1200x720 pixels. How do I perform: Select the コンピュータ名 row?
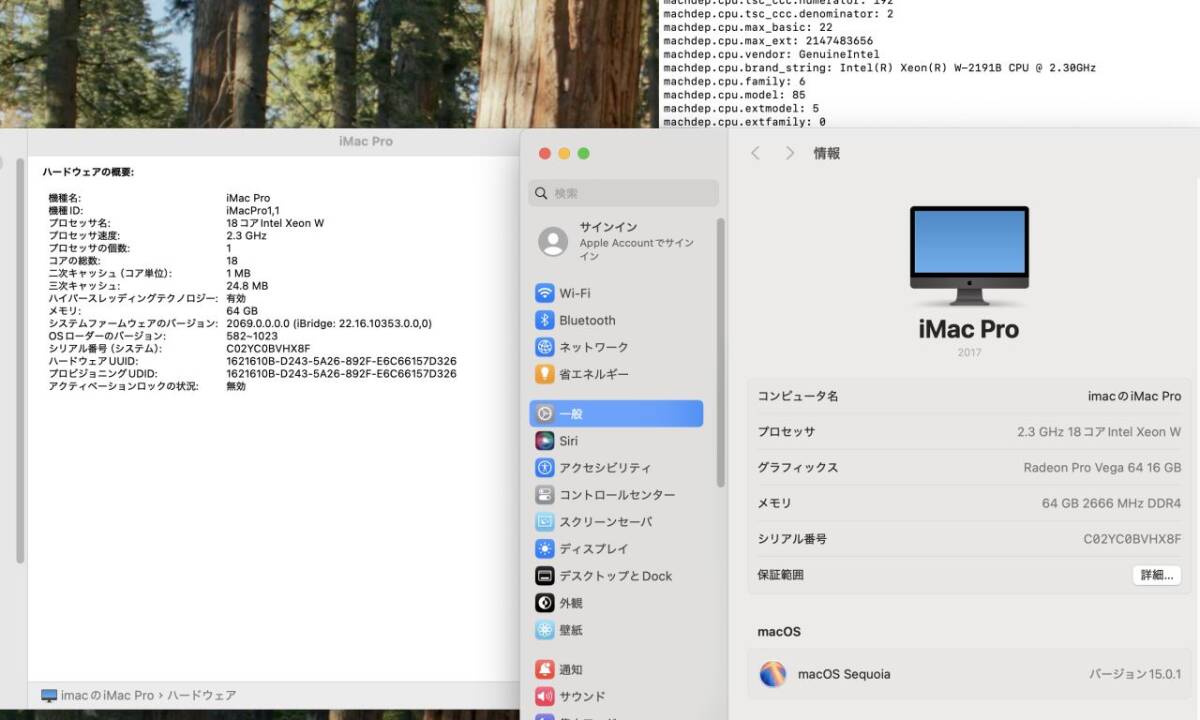click(970, 396)
